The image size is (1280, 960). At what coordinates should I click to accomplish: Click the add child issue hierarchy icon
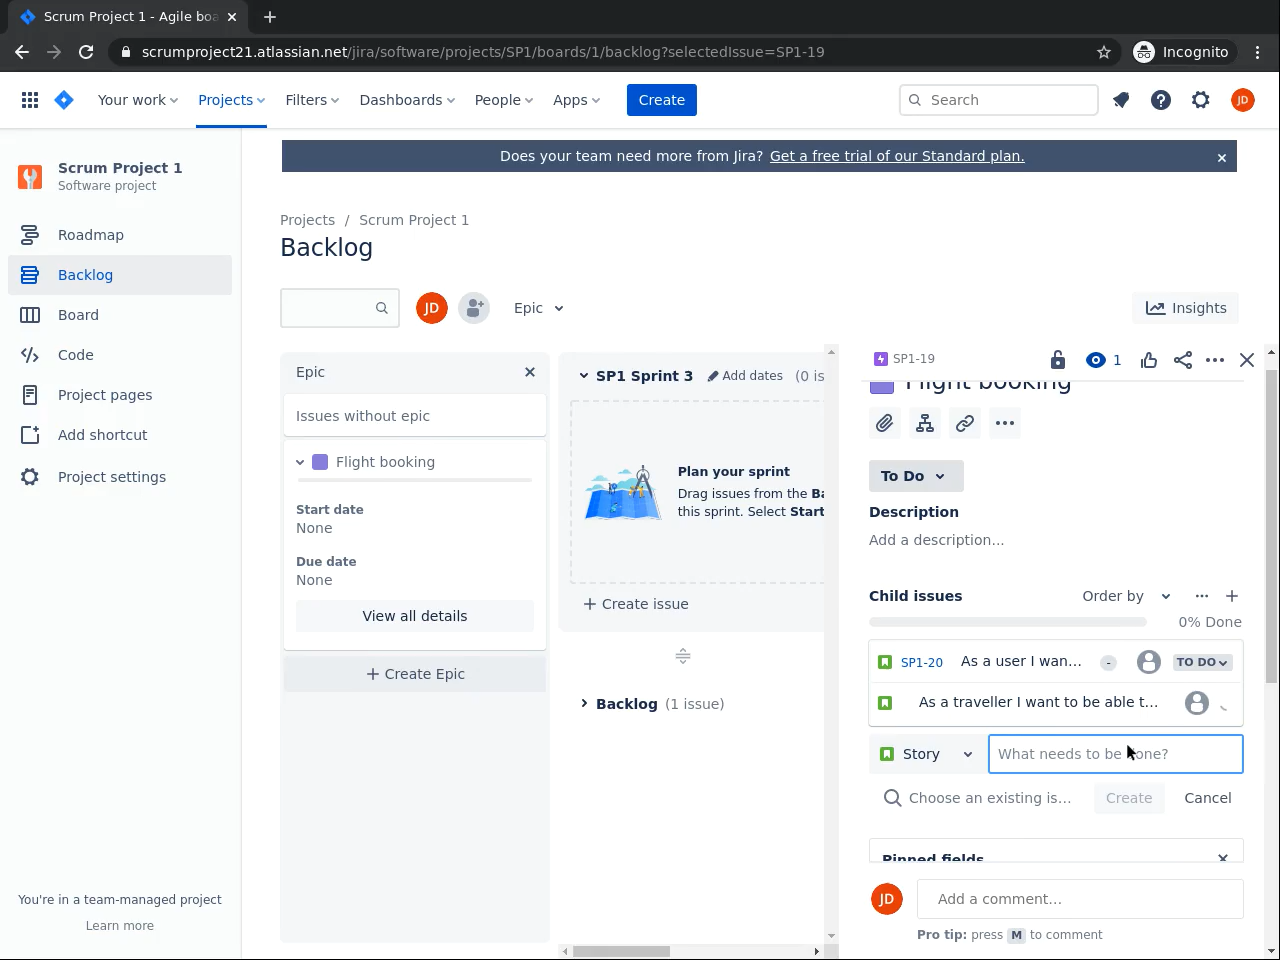[925, 424]
